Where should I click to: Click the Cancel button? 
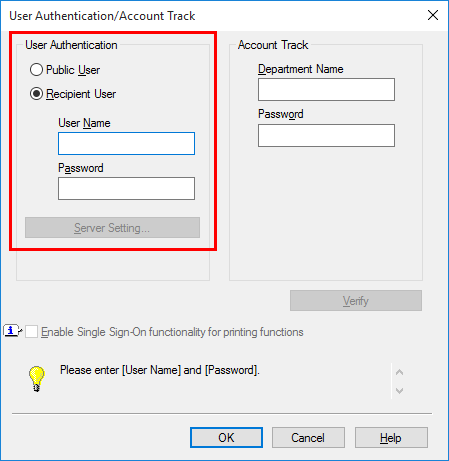[x=308, y=437]
